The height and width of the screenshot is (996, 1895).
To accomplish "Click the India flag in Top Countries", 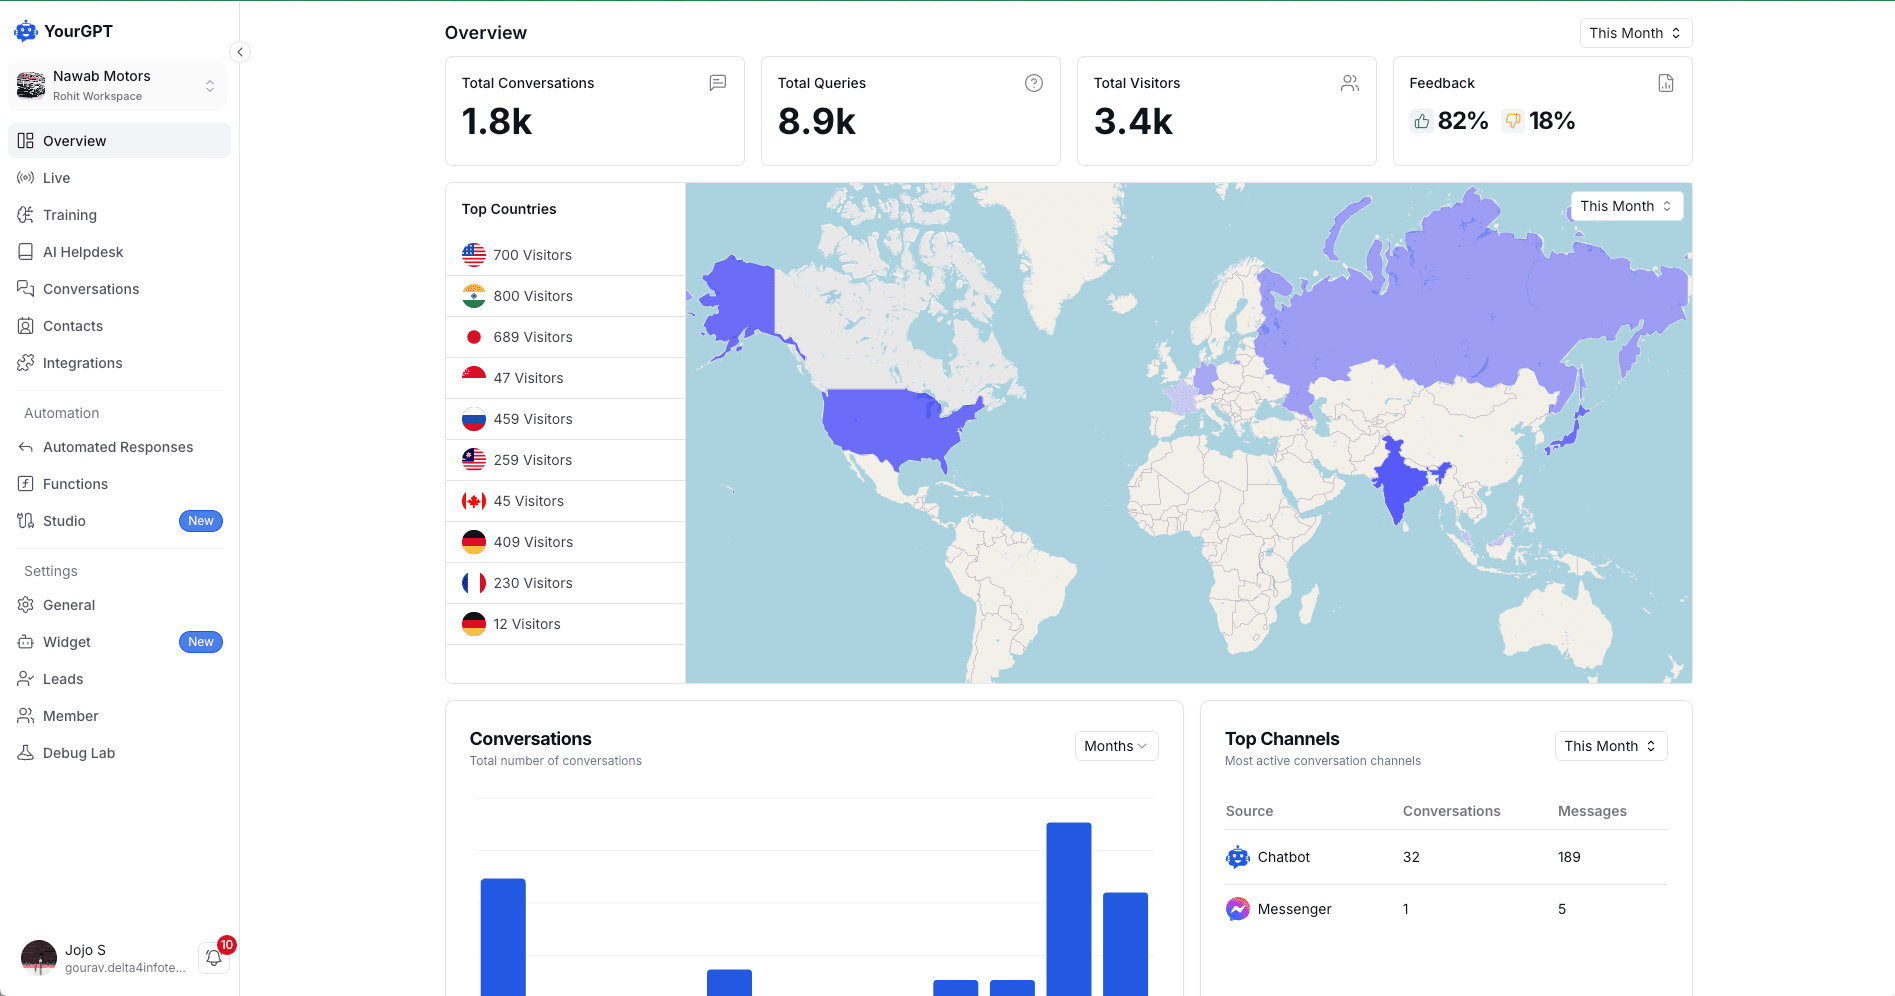I will (x=474, y=296).
